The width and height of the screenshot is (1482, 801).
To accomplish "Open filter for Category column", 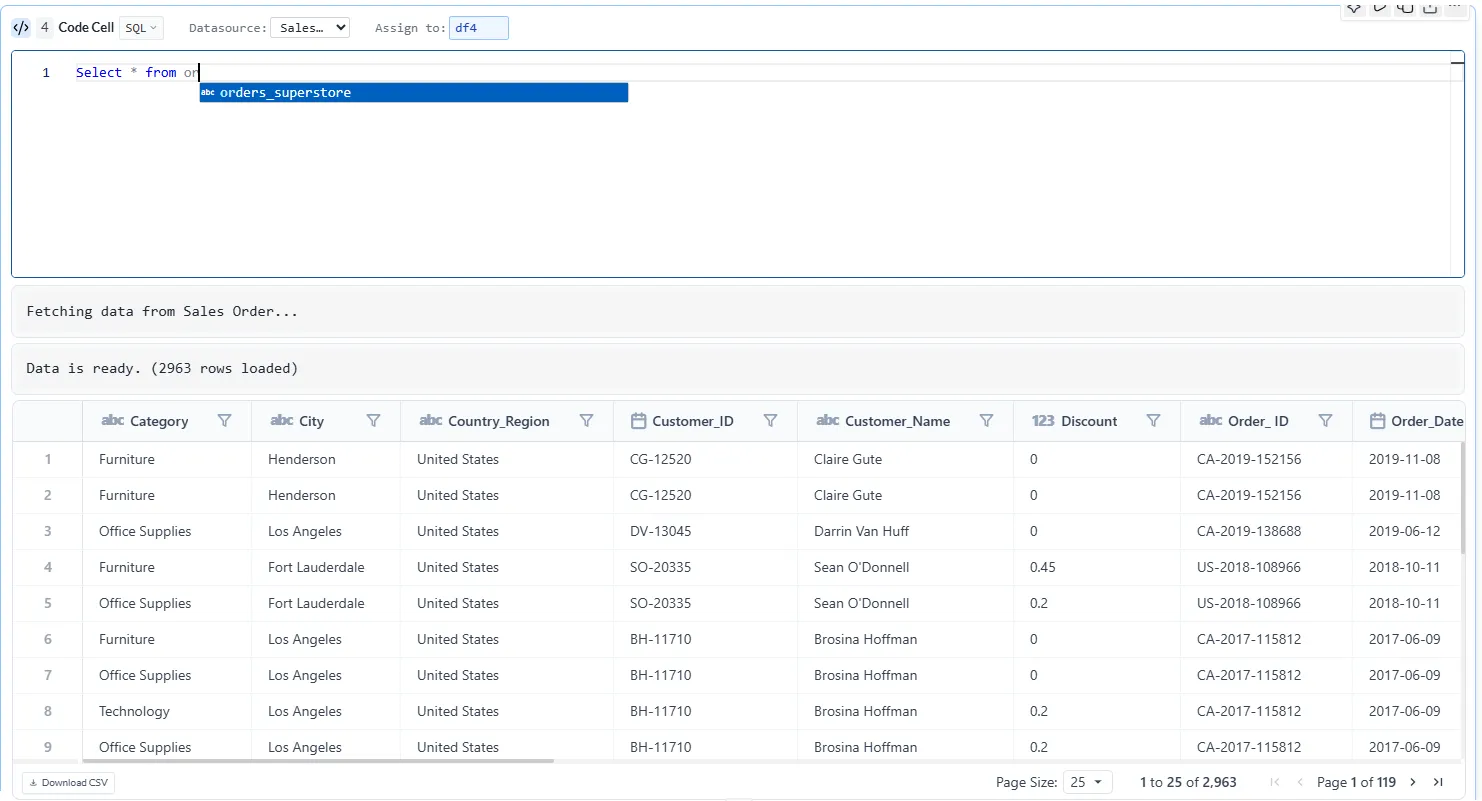I will pos(225,421).
